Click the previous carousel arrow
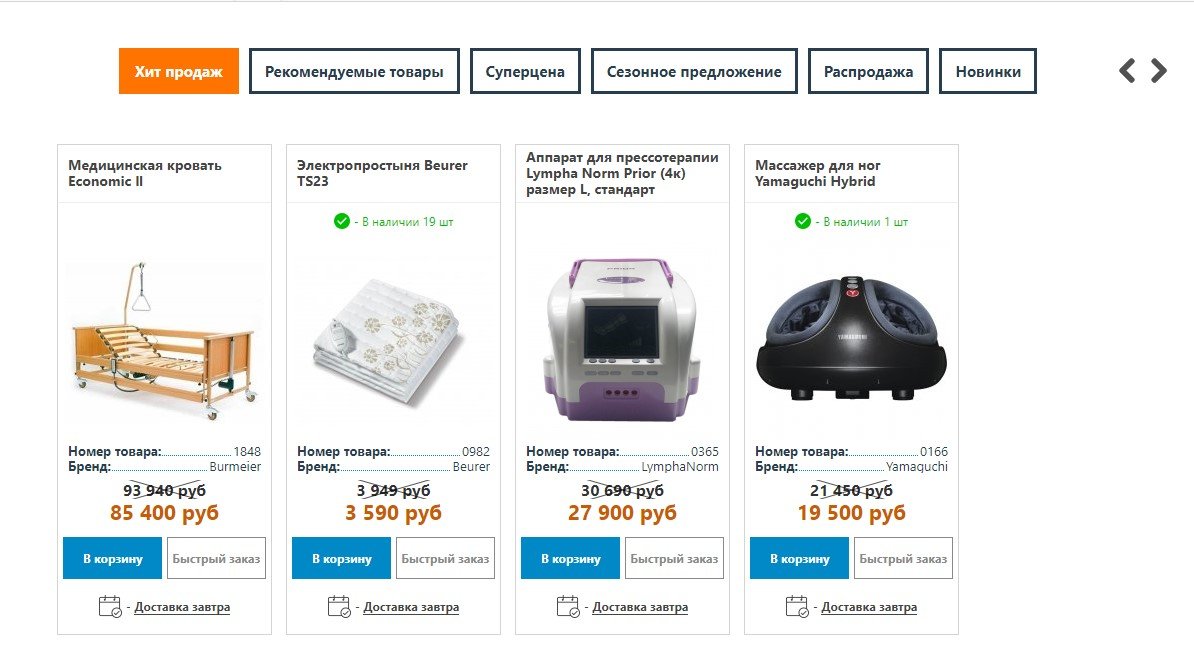Image resolution: width=1194 pixels, height=660 pixels. [1127, 70]
